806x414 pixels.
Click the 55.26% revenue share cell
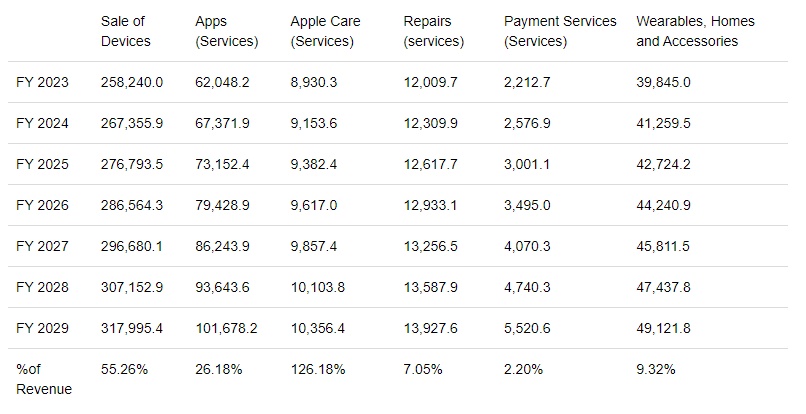coord(124,369)
